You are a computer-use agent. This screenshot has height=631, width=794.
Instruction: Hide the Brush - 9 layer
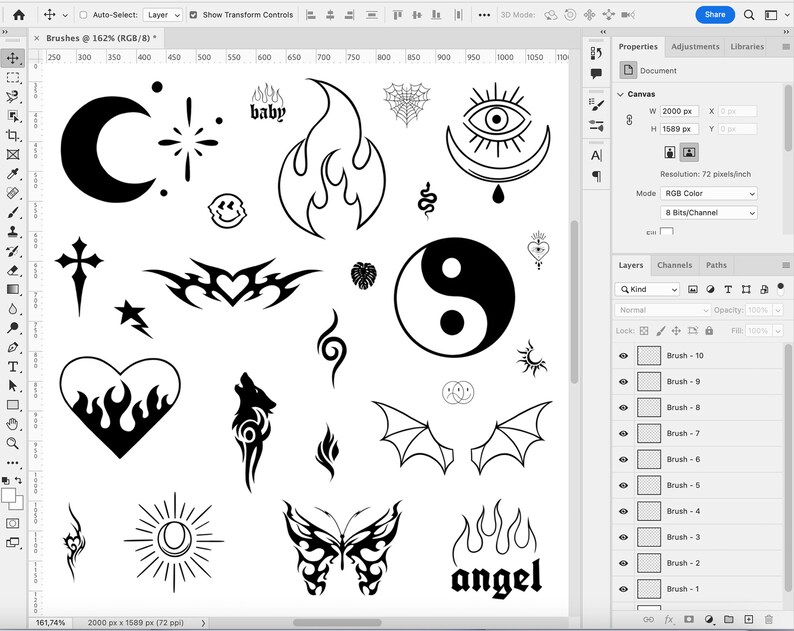tap(623, 381)
